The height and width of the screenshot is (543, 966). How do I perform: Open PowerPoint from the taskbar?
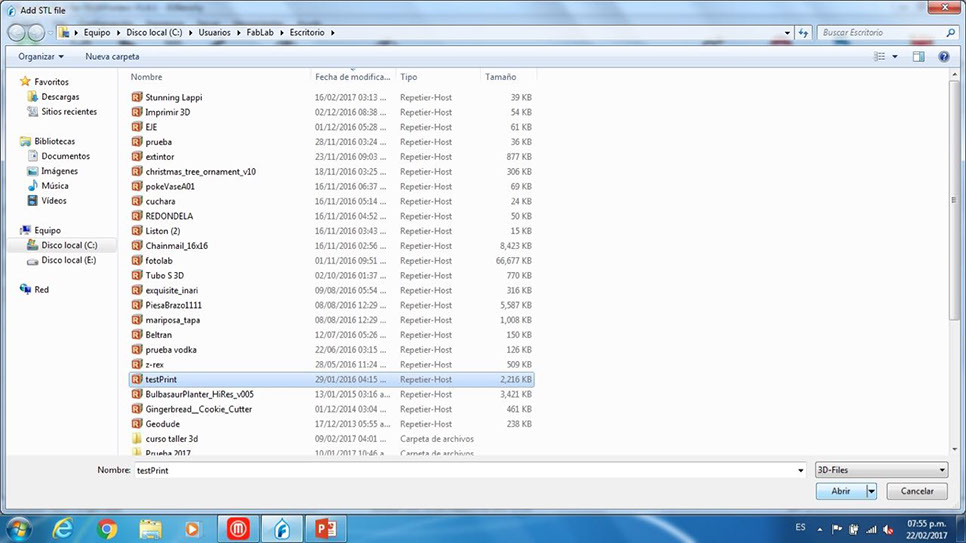[x=326, y=529]
